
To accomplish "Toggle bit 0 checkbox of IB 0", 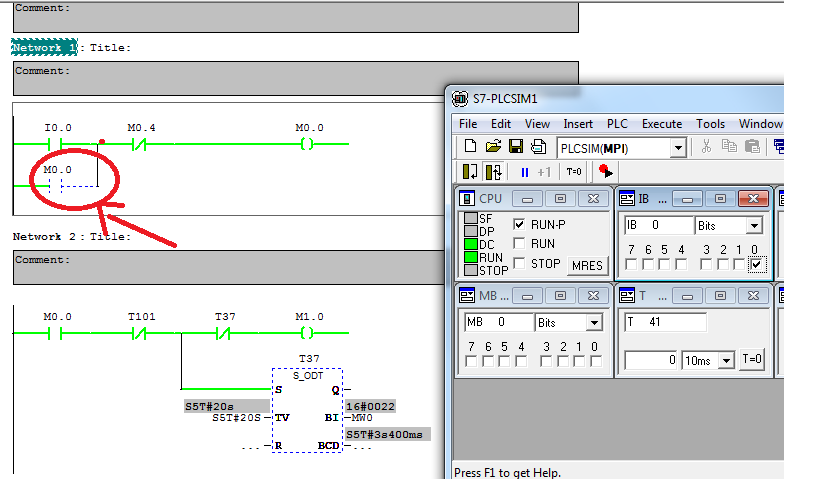I will click(x=756, y=264).
